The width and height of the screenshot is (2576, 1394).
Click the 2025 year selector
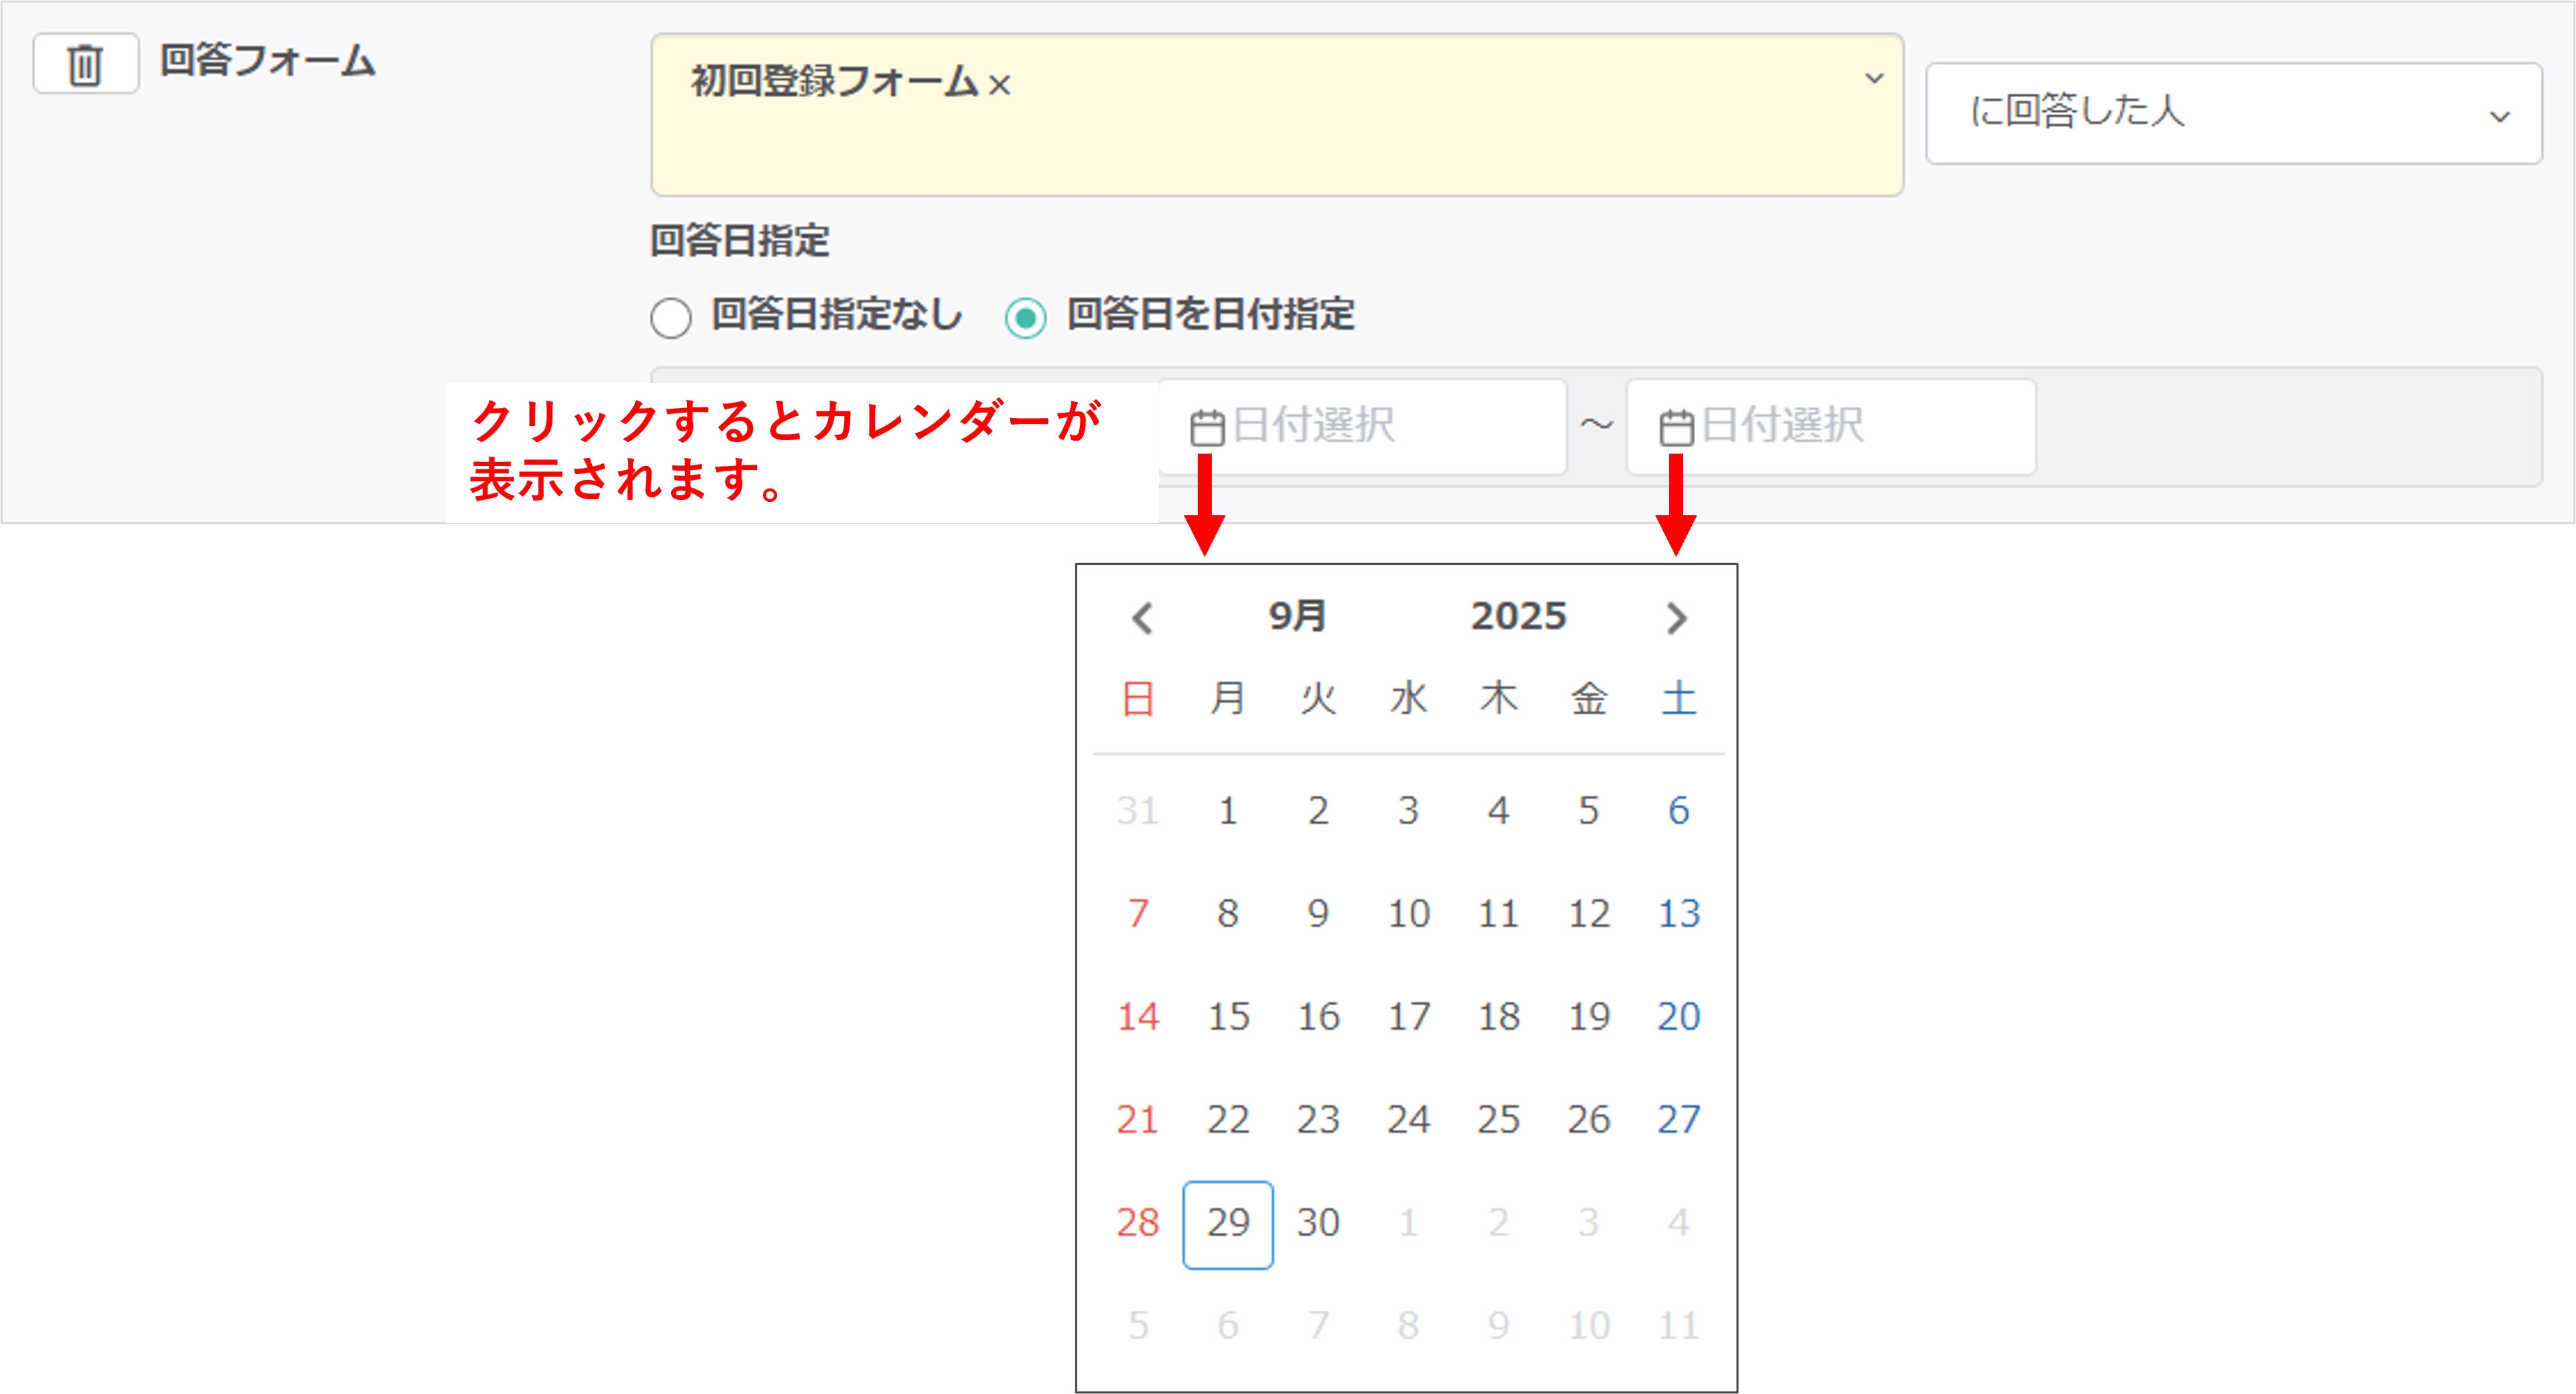point(1518,616)
